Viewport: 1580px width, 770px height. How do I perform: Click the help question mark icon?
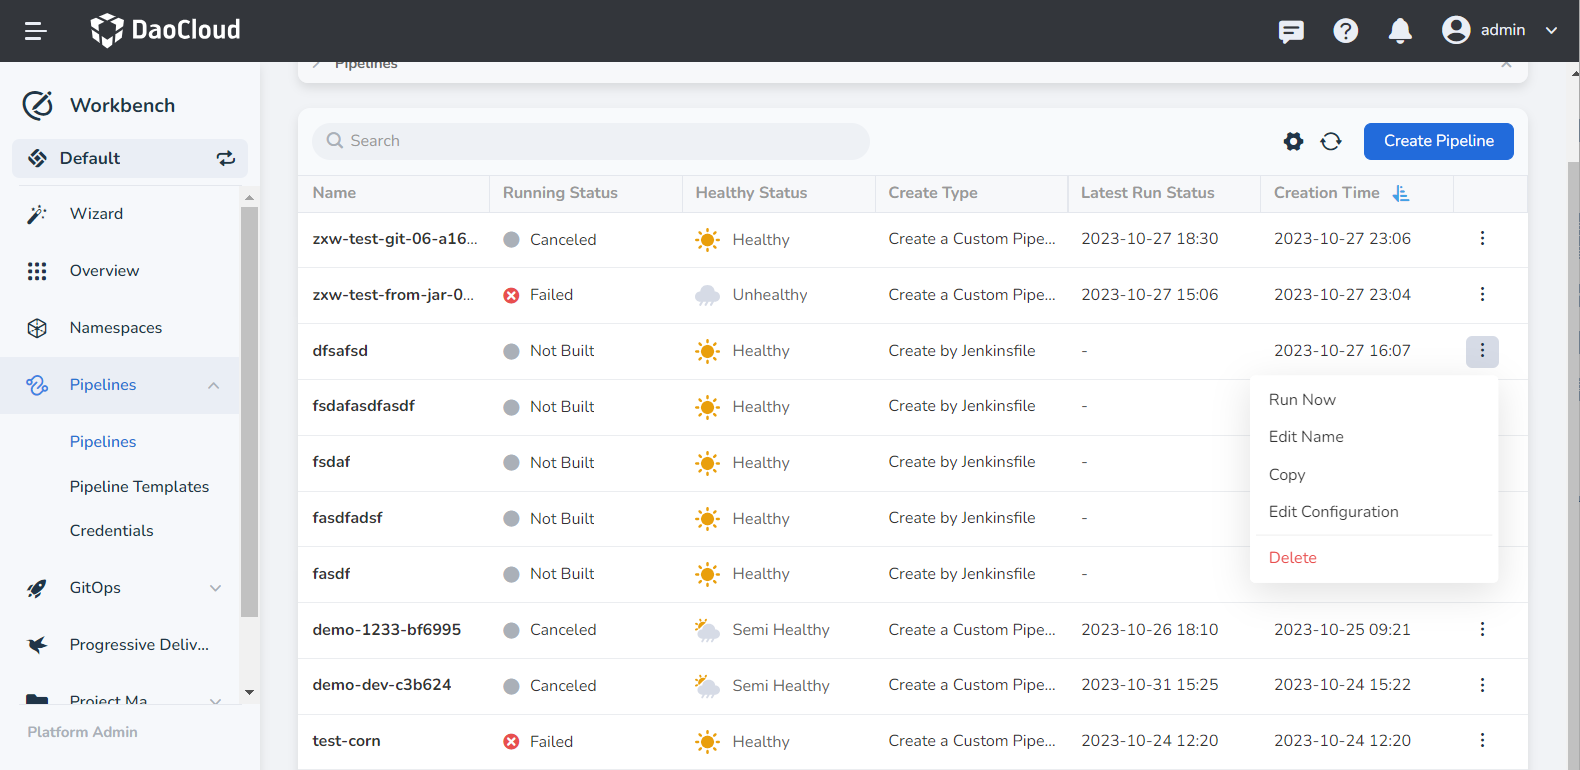[x=1345, y=31]
